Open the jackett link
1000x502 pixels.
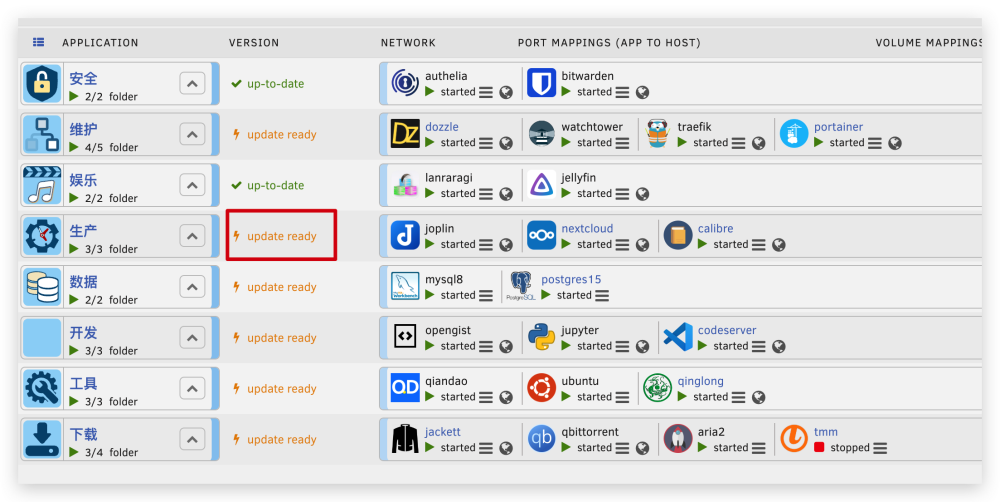pos(443,432)
